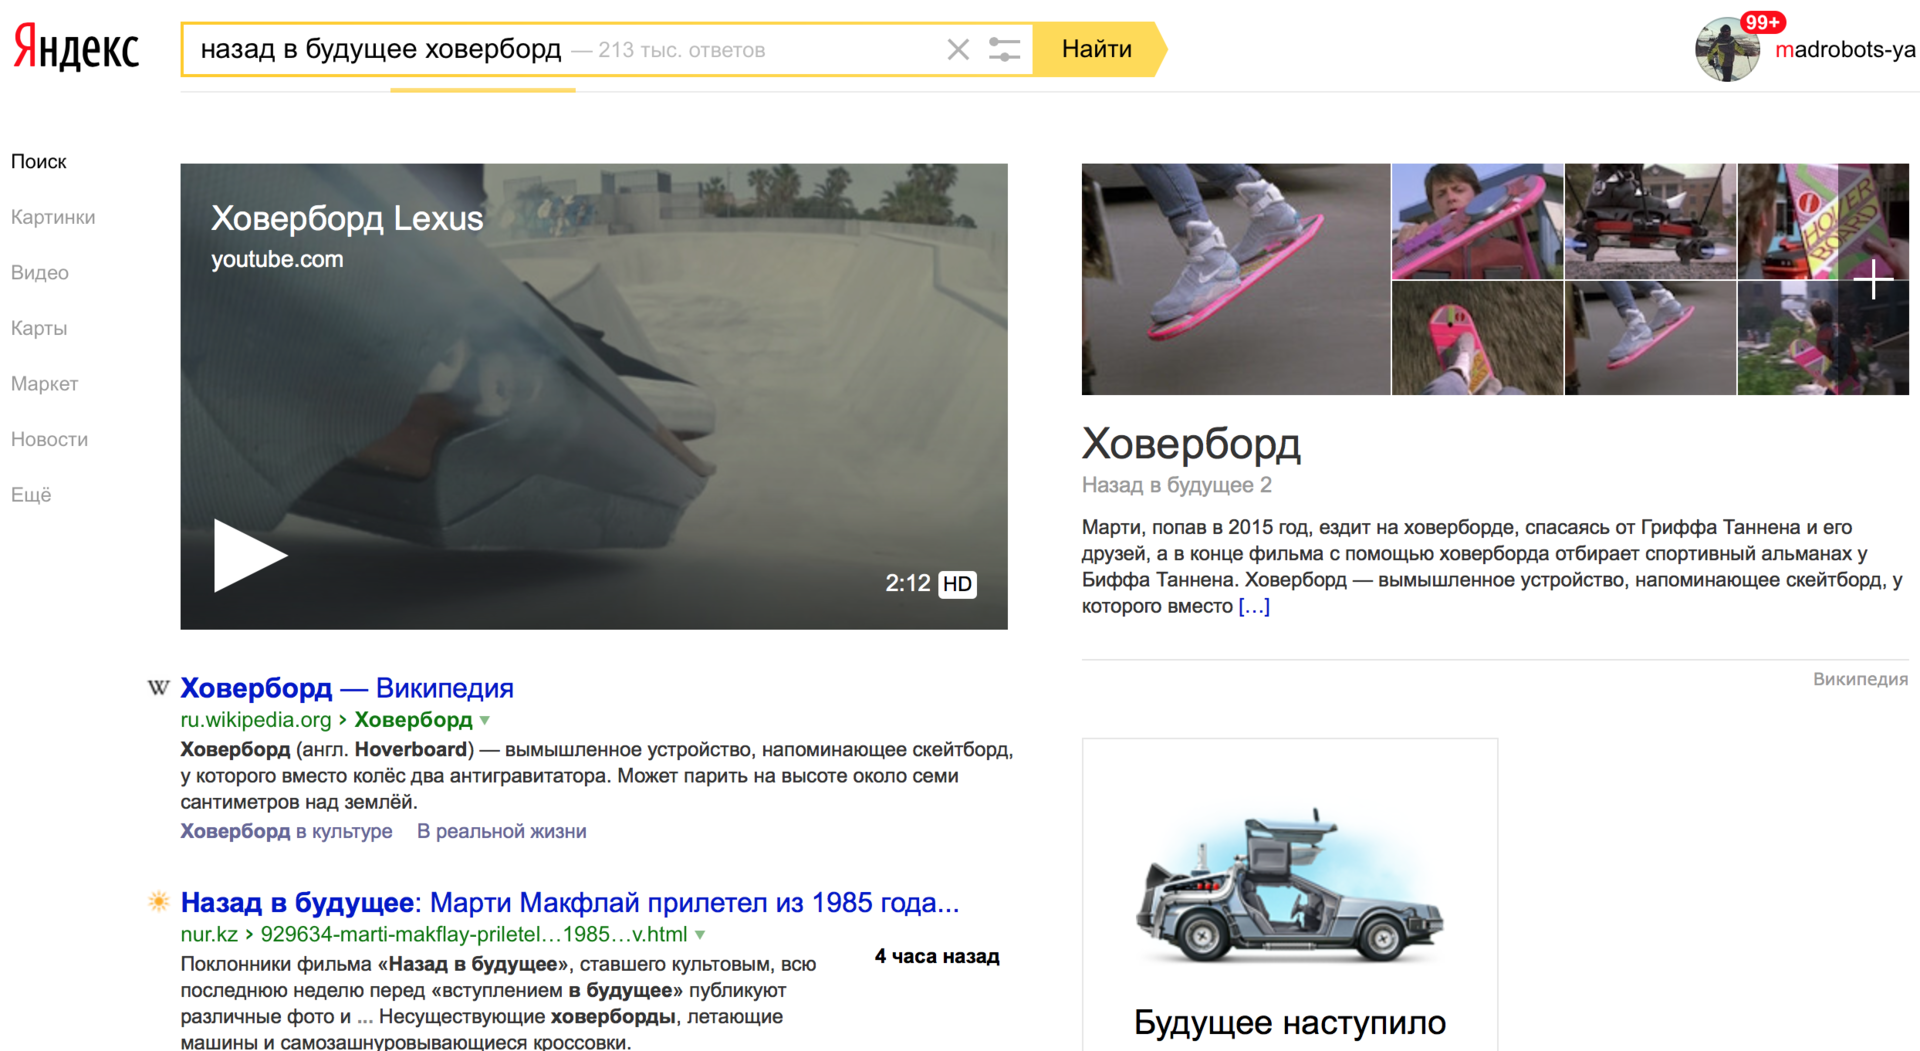Click the Ховерборд knowledge panel title
Screen dimensions: 1920x1051
(x=1191, y=444)
